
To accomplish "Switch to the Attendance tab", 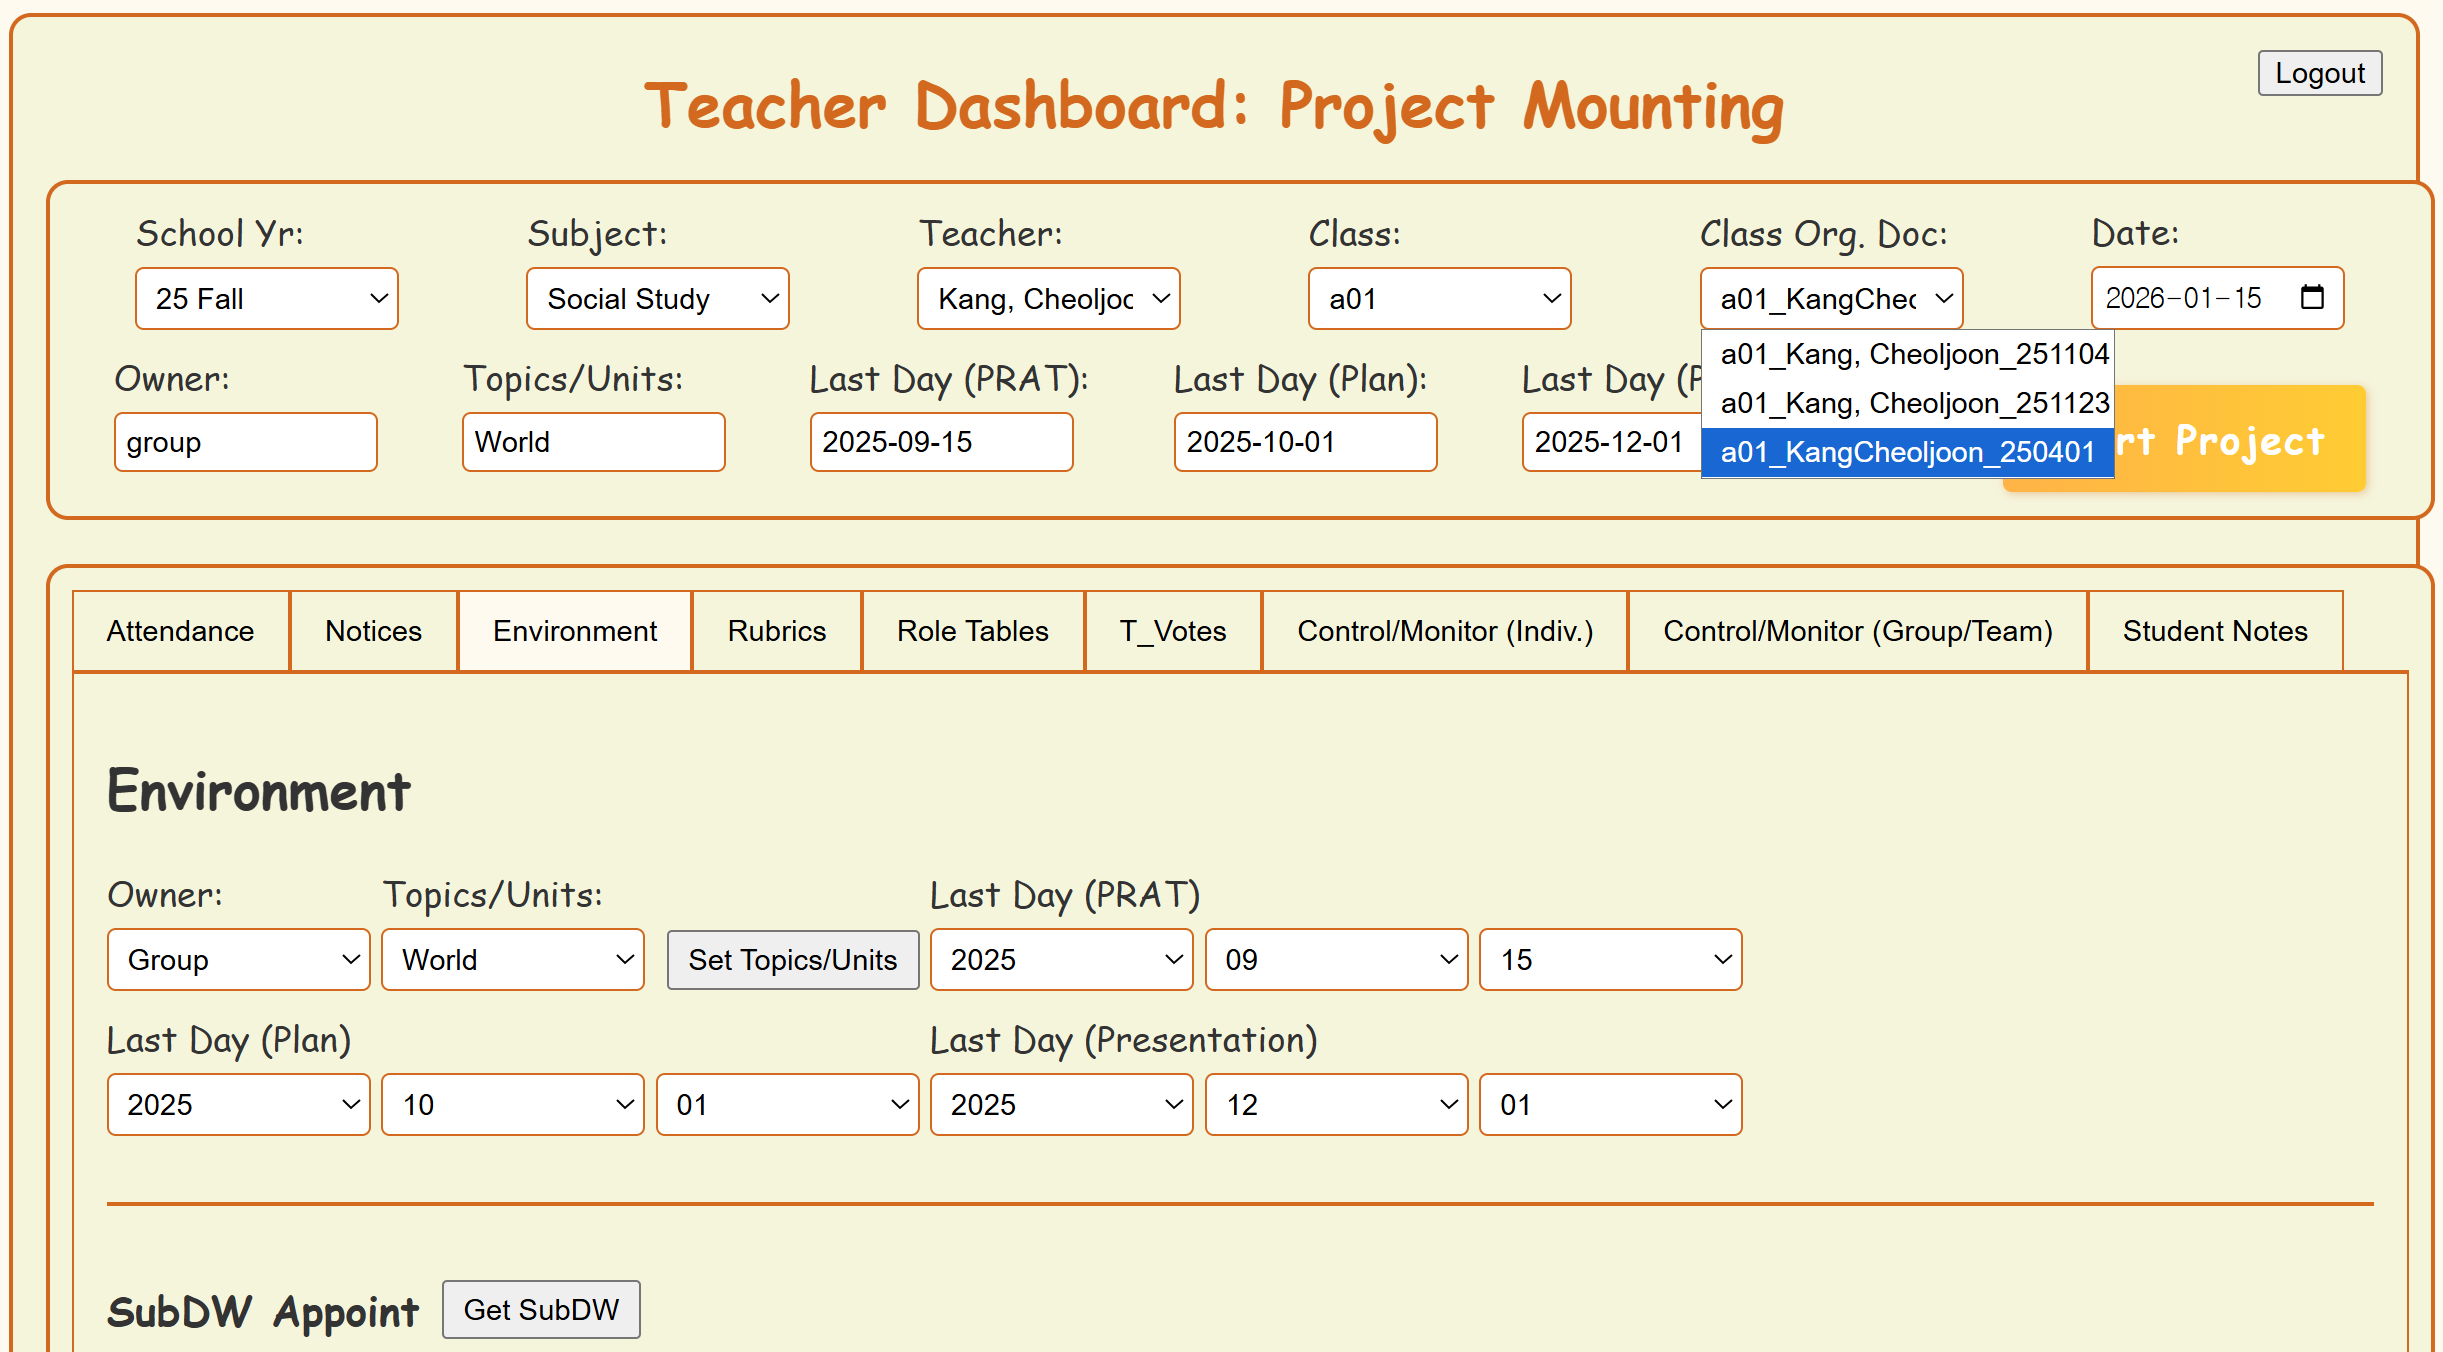I will click(180, 631).
